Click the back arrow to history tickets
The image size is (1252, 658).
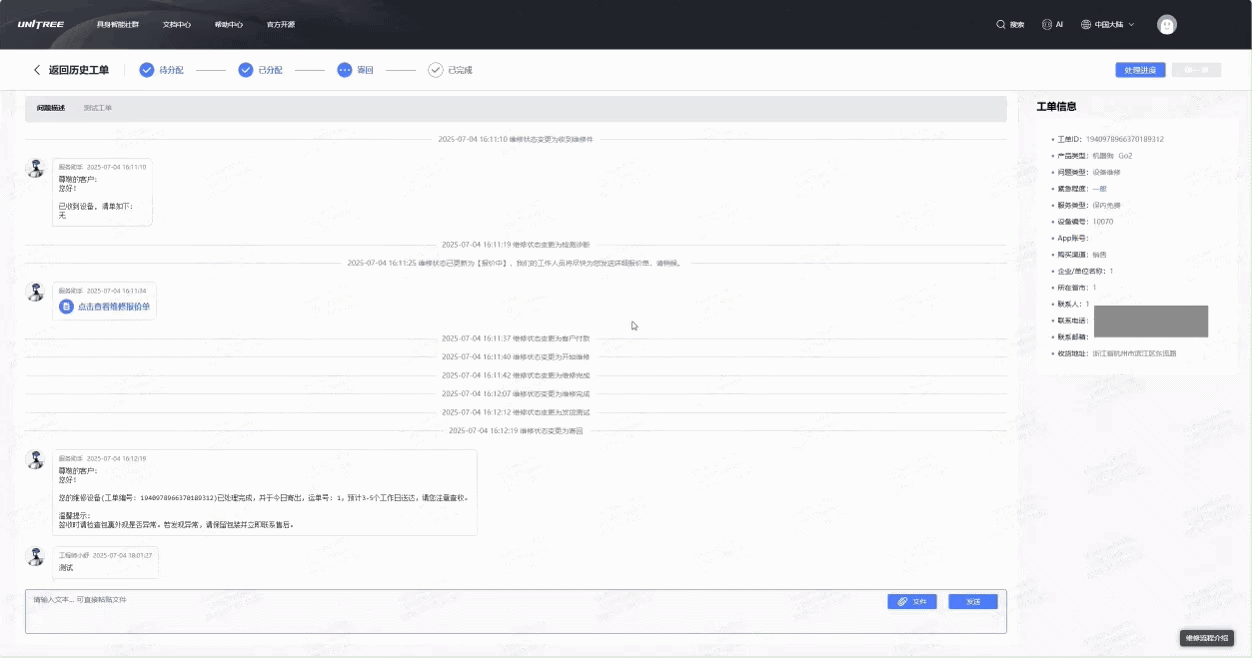click(37, 70)
